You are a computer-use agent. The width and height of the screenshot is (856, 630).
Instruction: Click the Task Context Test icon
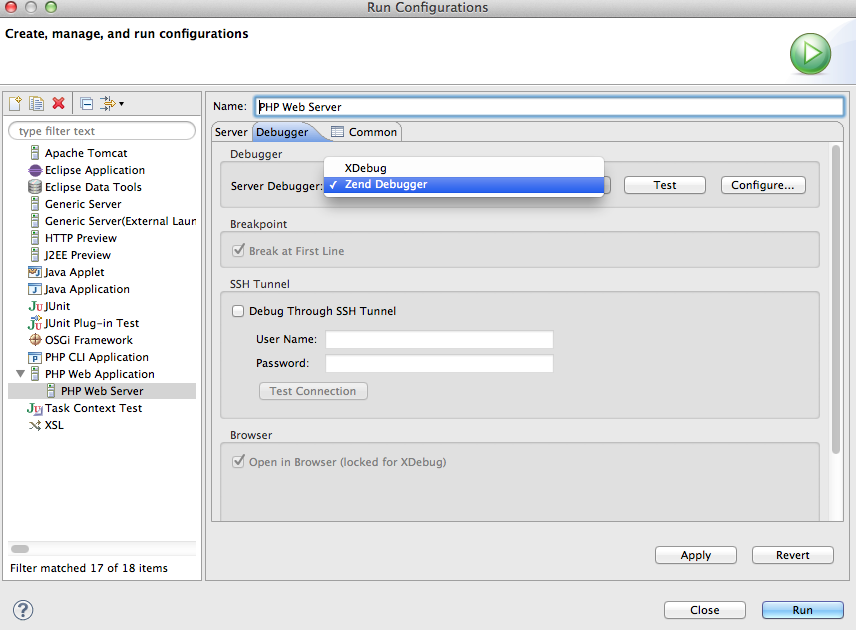pos(35,408)
